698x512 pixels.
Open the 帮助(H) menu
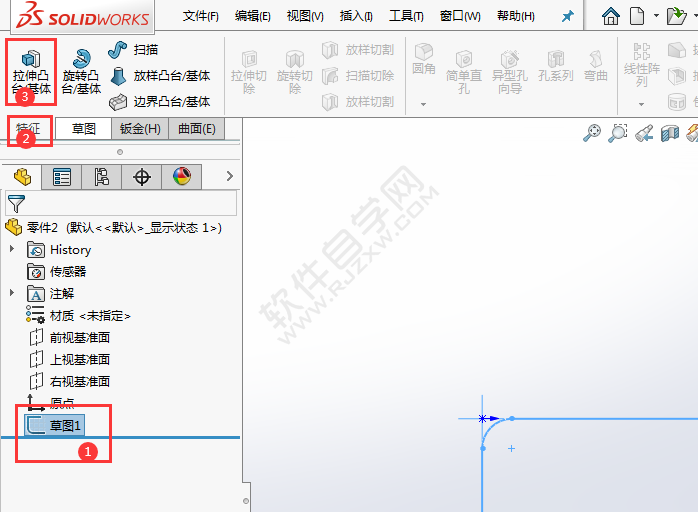(515, 16)
